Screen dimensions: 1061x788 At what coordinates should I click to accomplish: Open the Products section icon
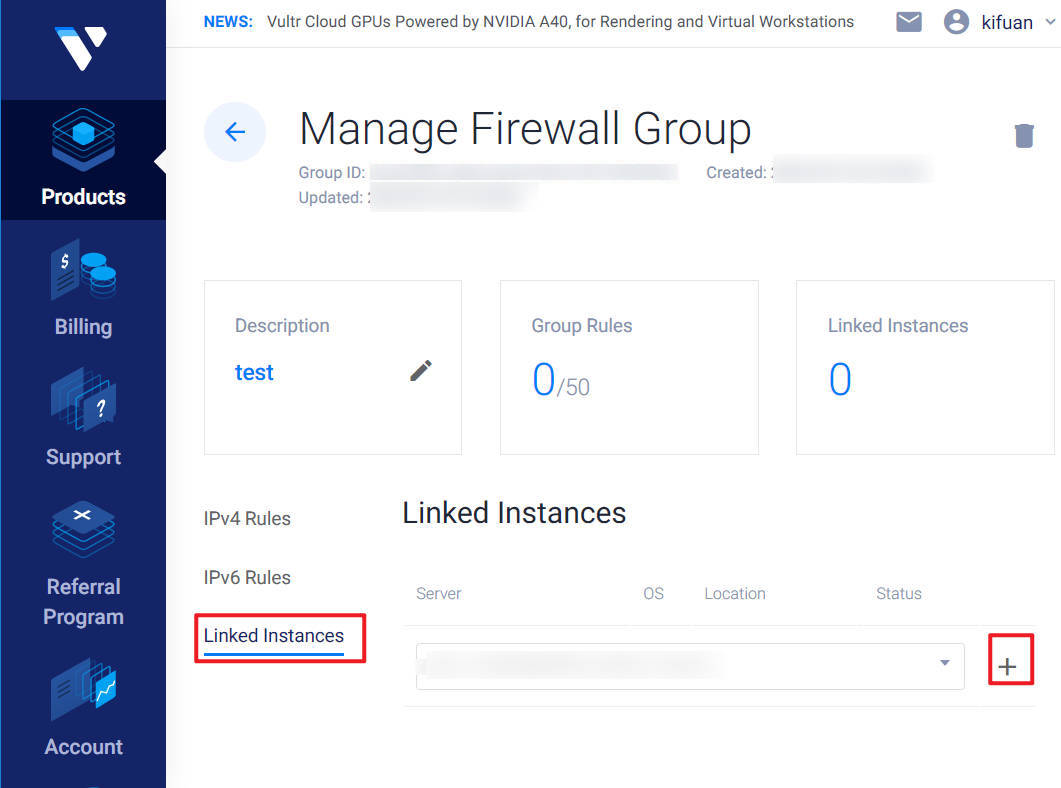pos(83,140)
